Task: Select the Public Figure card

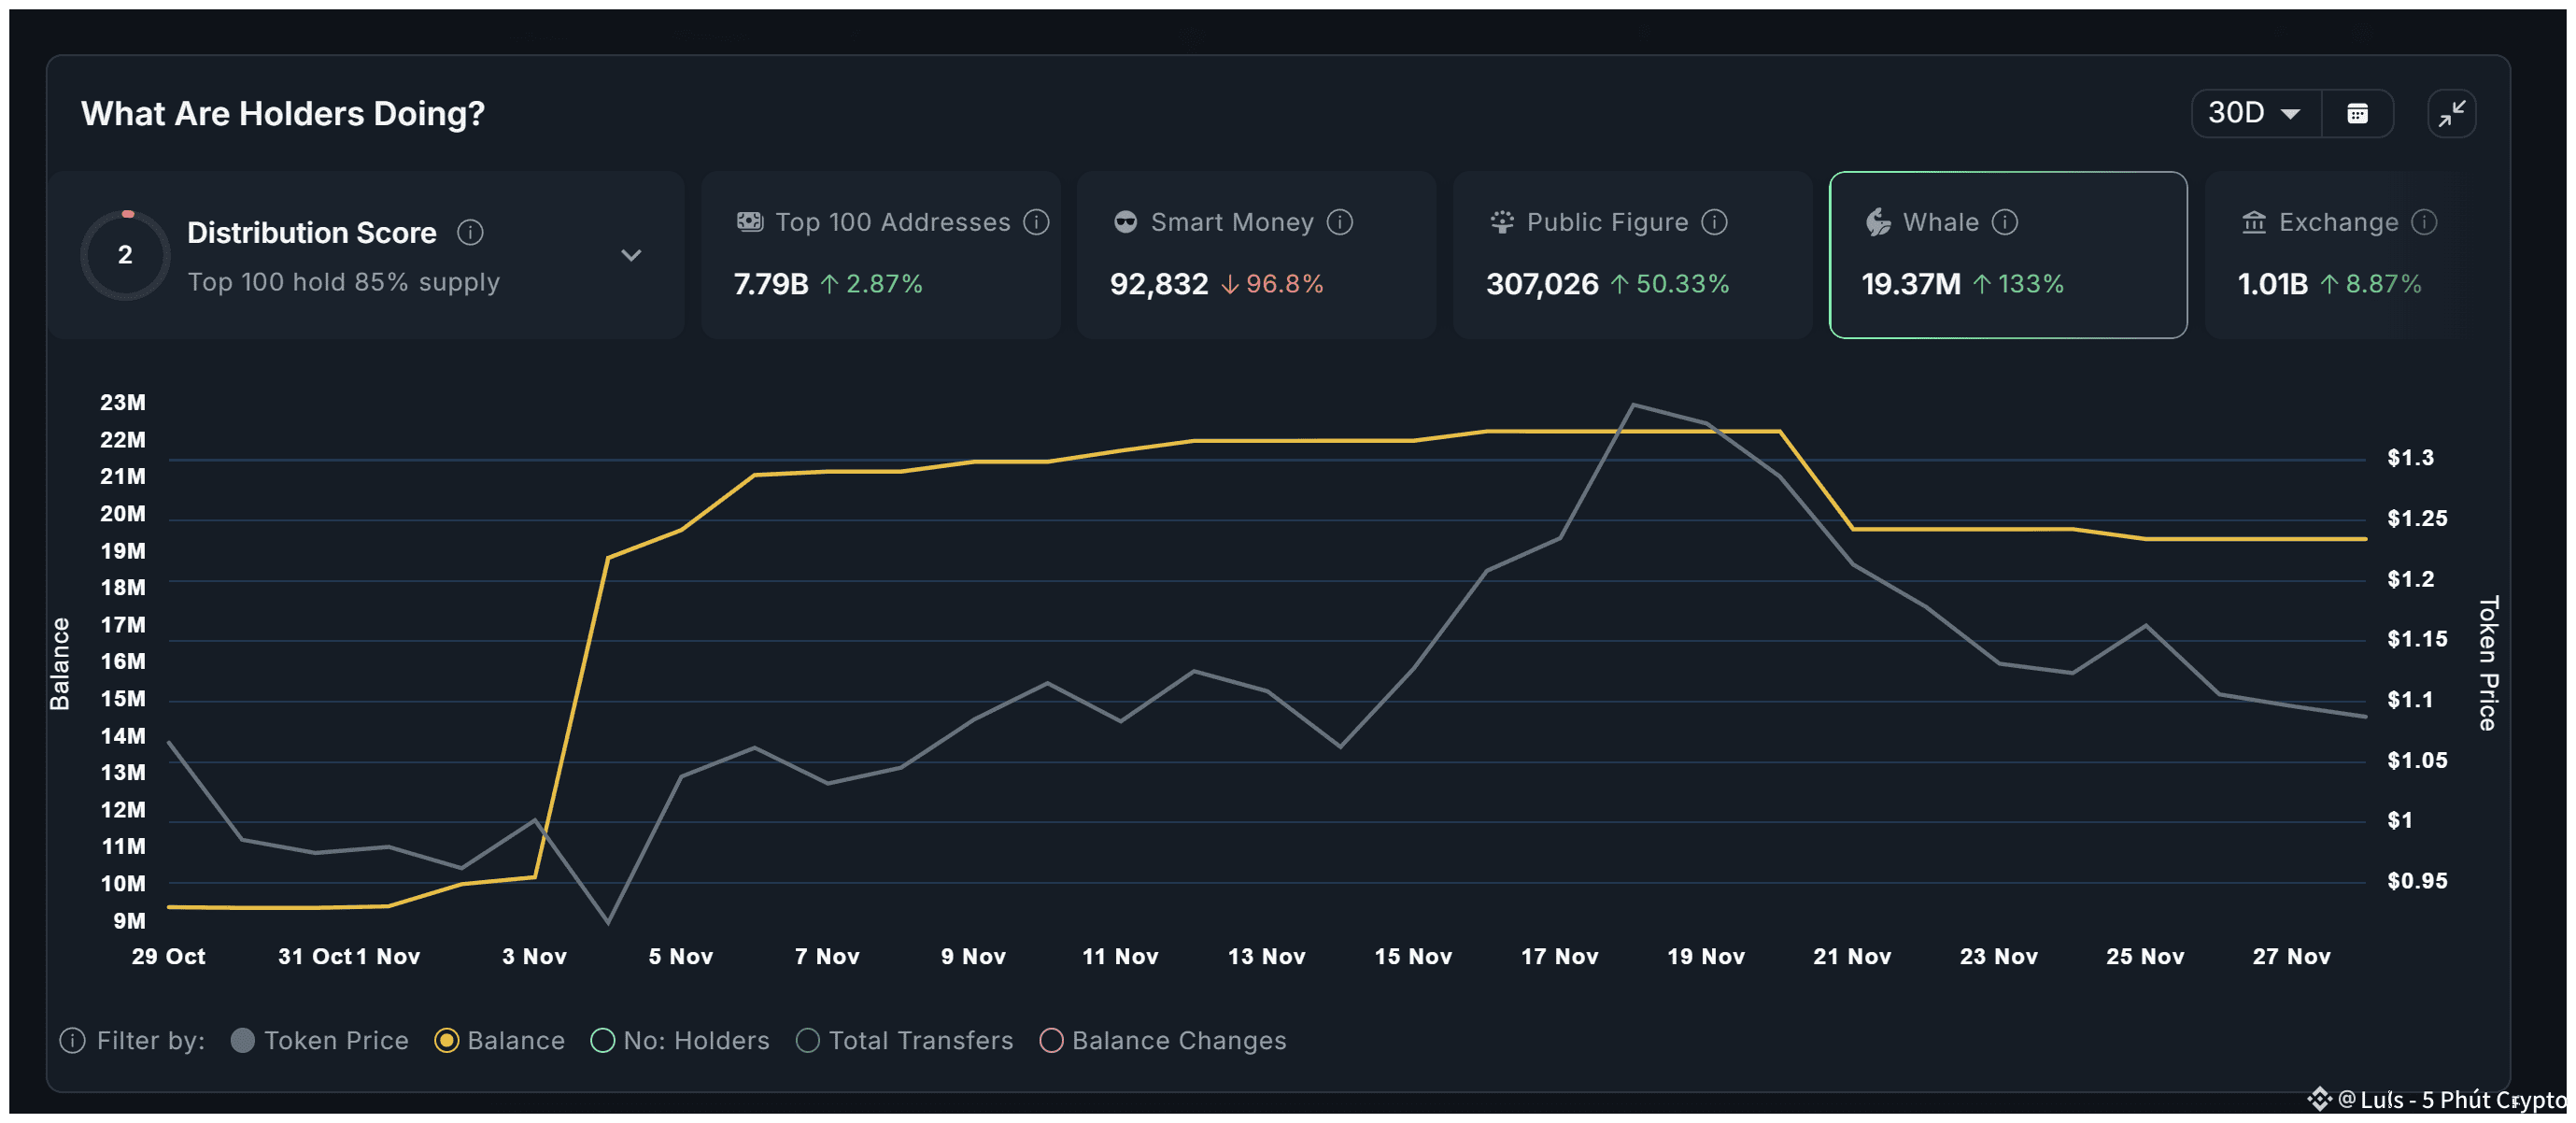Action: pyautogui.click(x=1632, y=254)
